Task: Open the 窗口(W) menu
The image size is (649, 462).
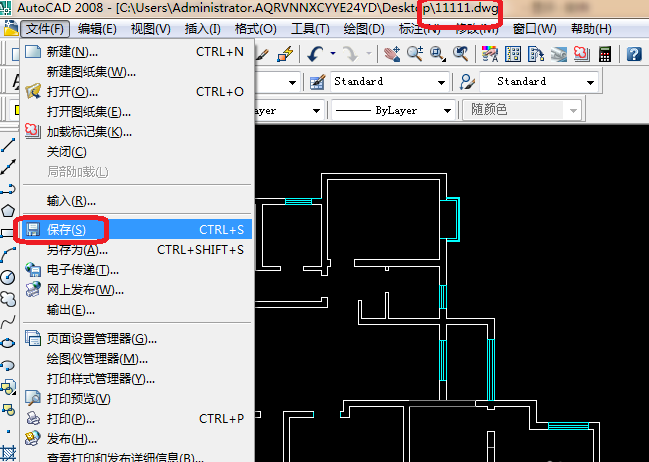Action: click(x=535, y=29)
